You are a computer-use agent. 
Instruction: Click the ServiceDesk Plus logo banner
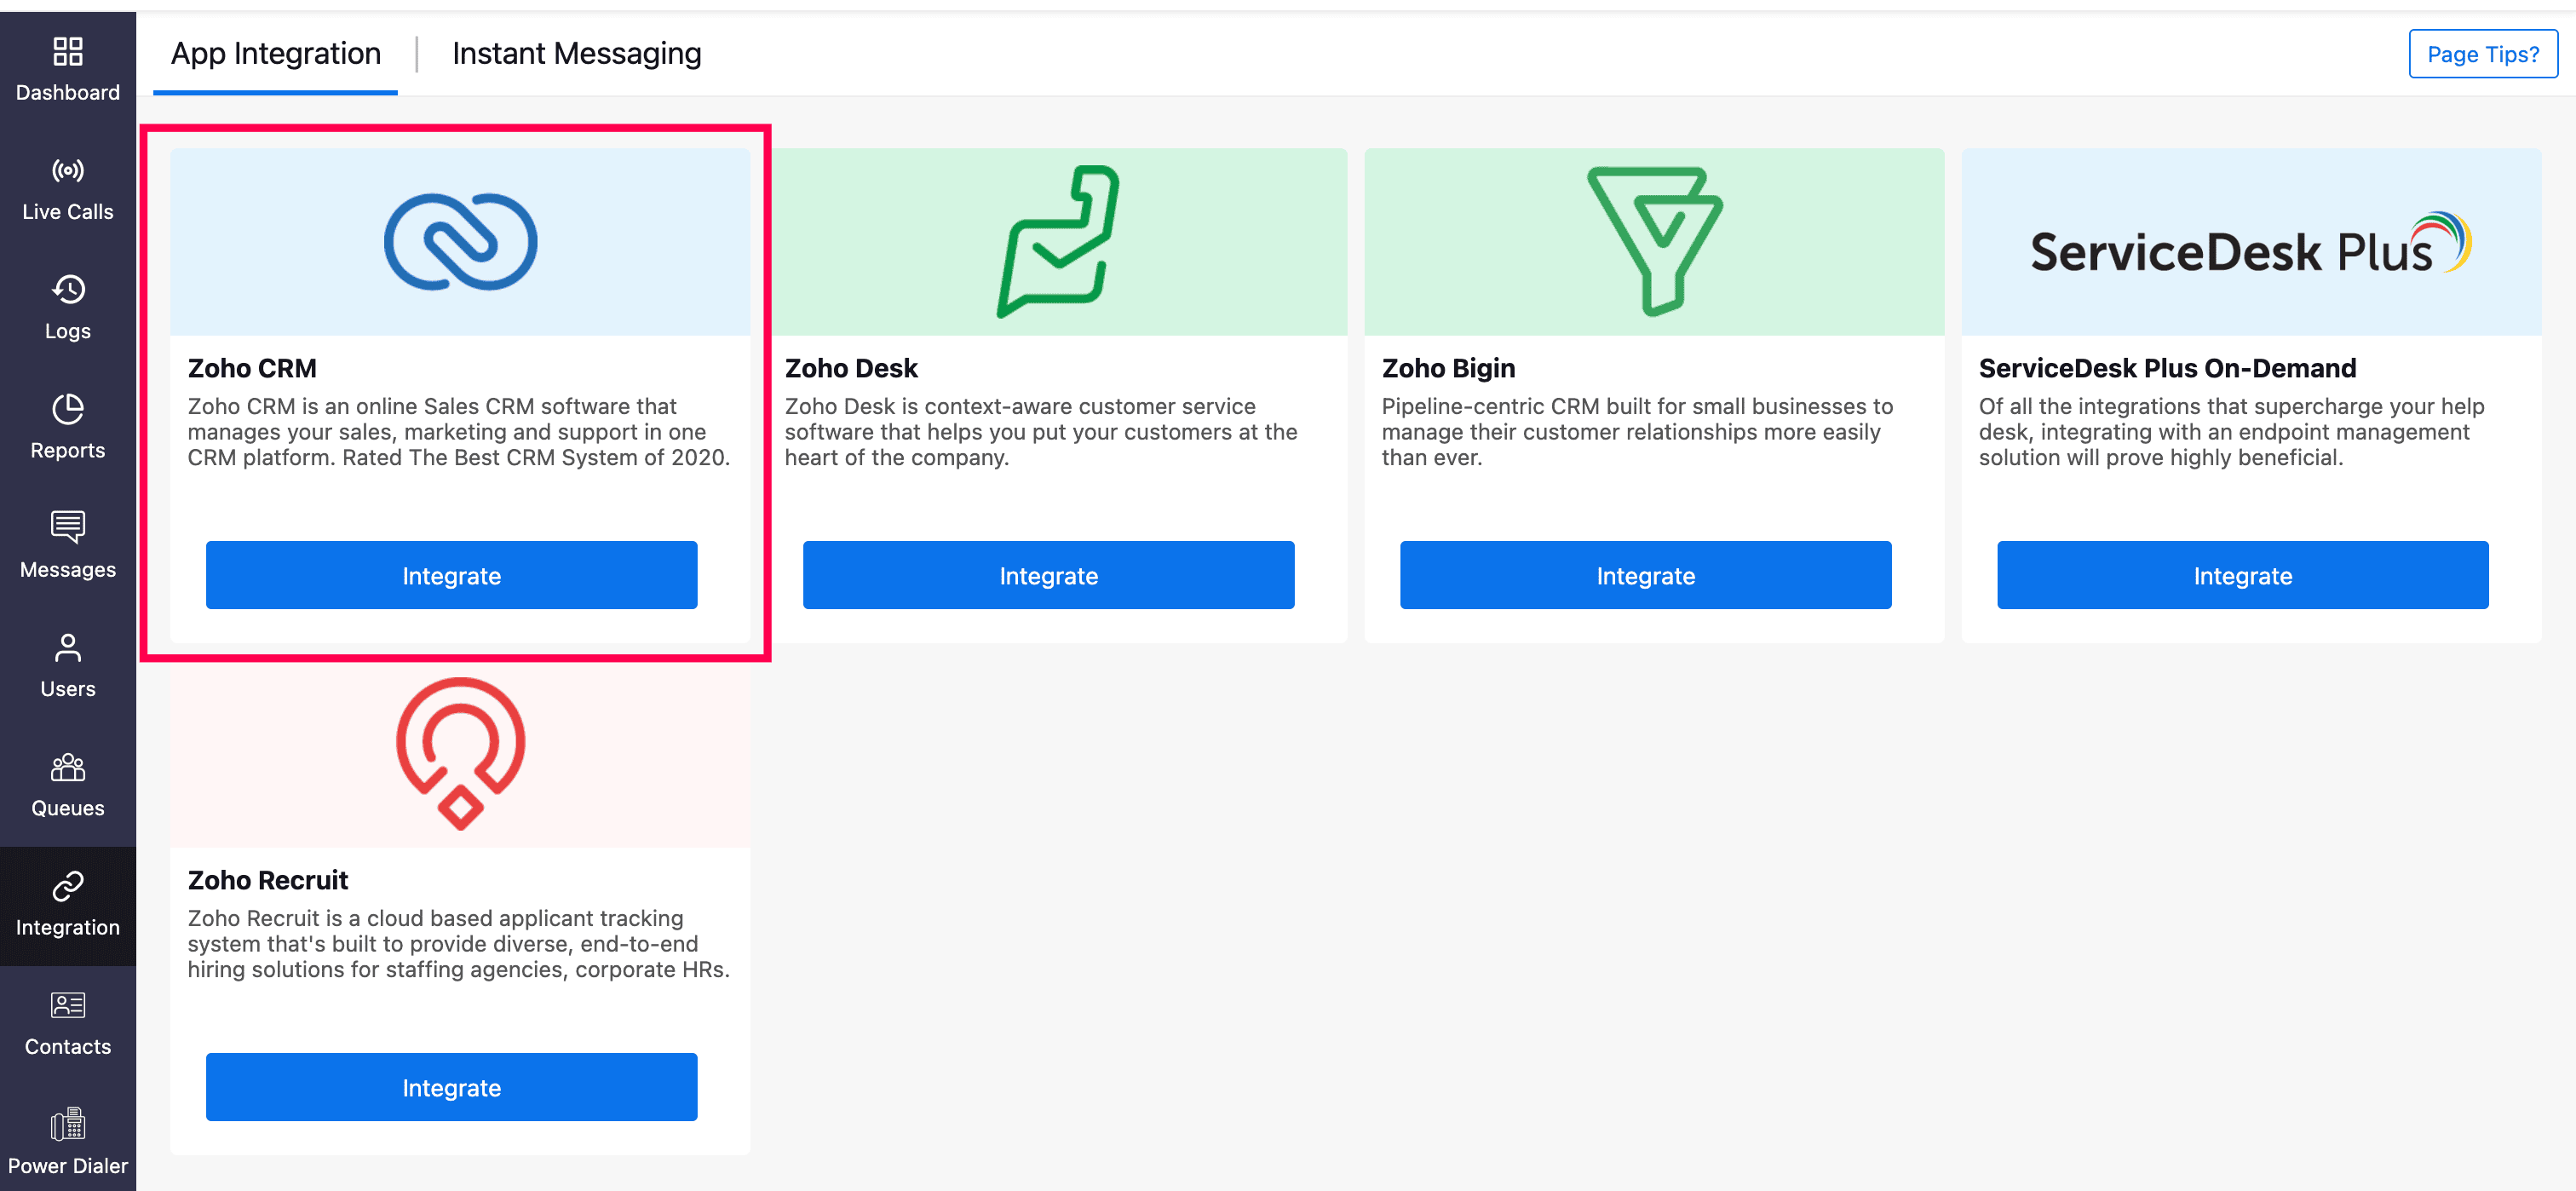pyautogui.click(x=2250, y=243)
